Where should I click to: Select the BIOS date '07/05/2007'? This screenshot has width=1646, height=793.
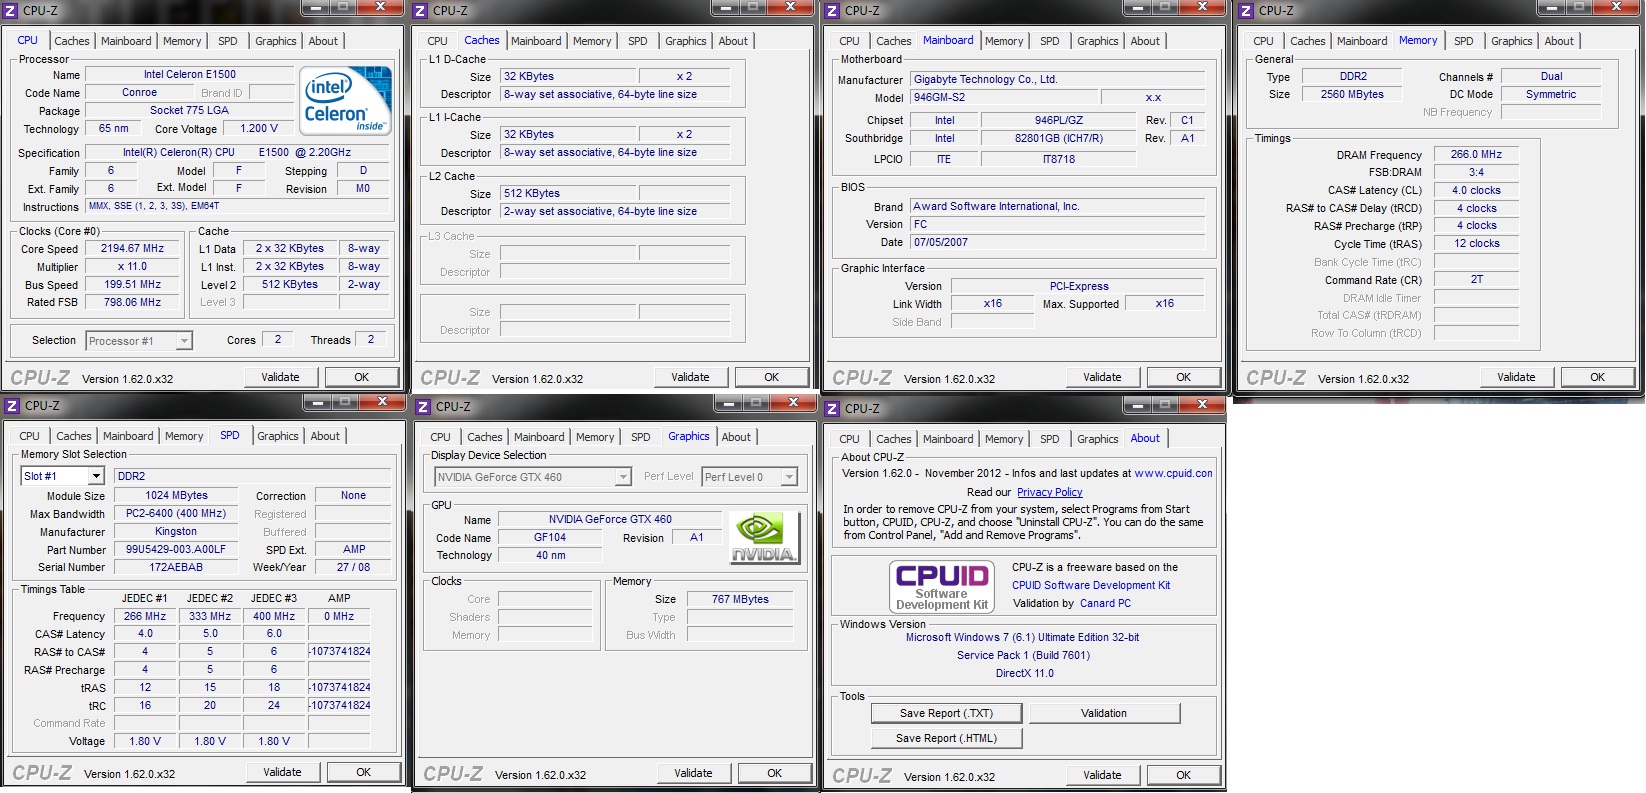click(1057, 242)
